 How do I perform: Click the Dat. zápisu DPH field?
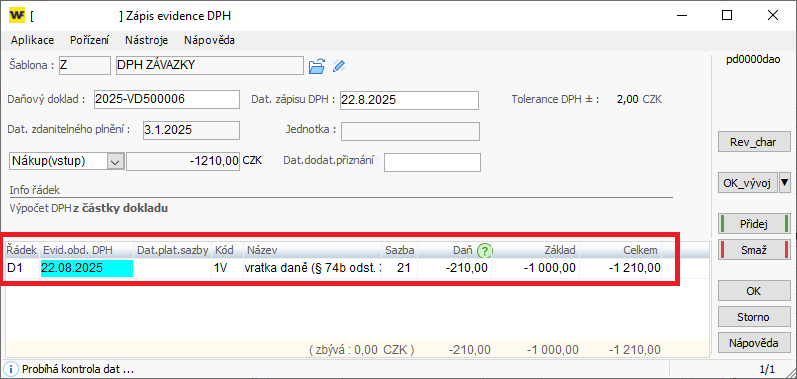[x=409, y=100]
